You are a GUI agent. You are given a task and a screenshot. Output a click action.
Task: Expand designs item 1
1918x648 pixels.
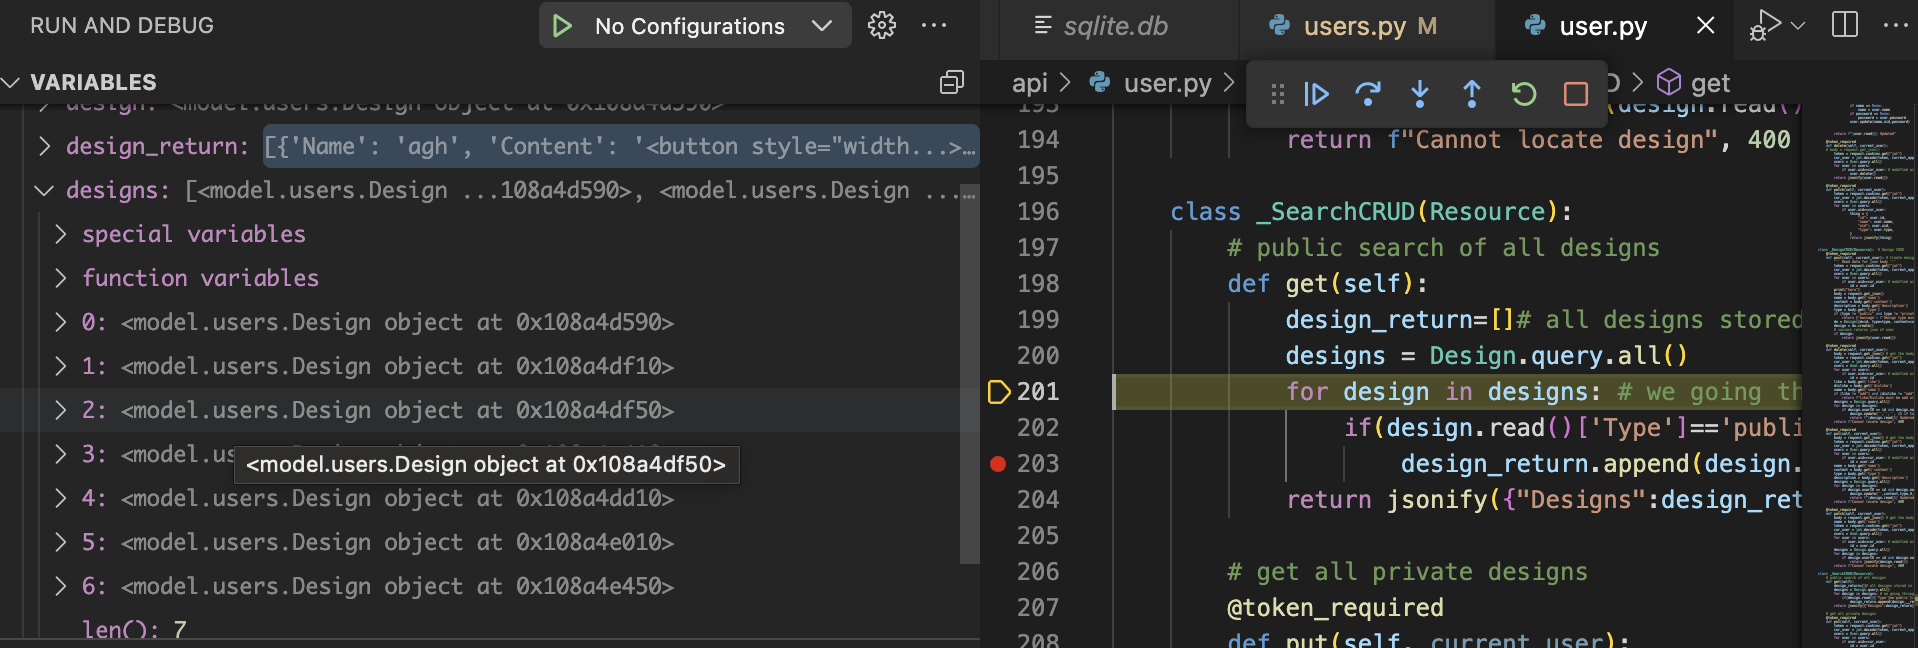(60, 366)
